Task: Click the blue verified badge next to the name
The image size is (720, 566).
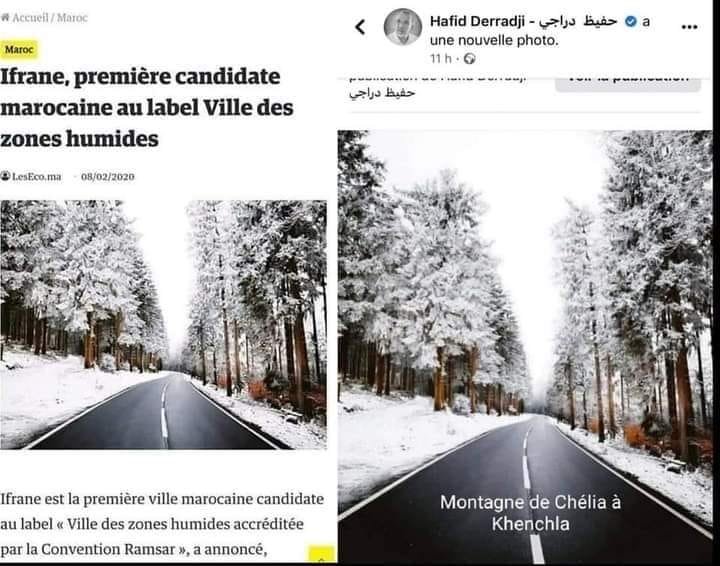Action: point(631,21)
